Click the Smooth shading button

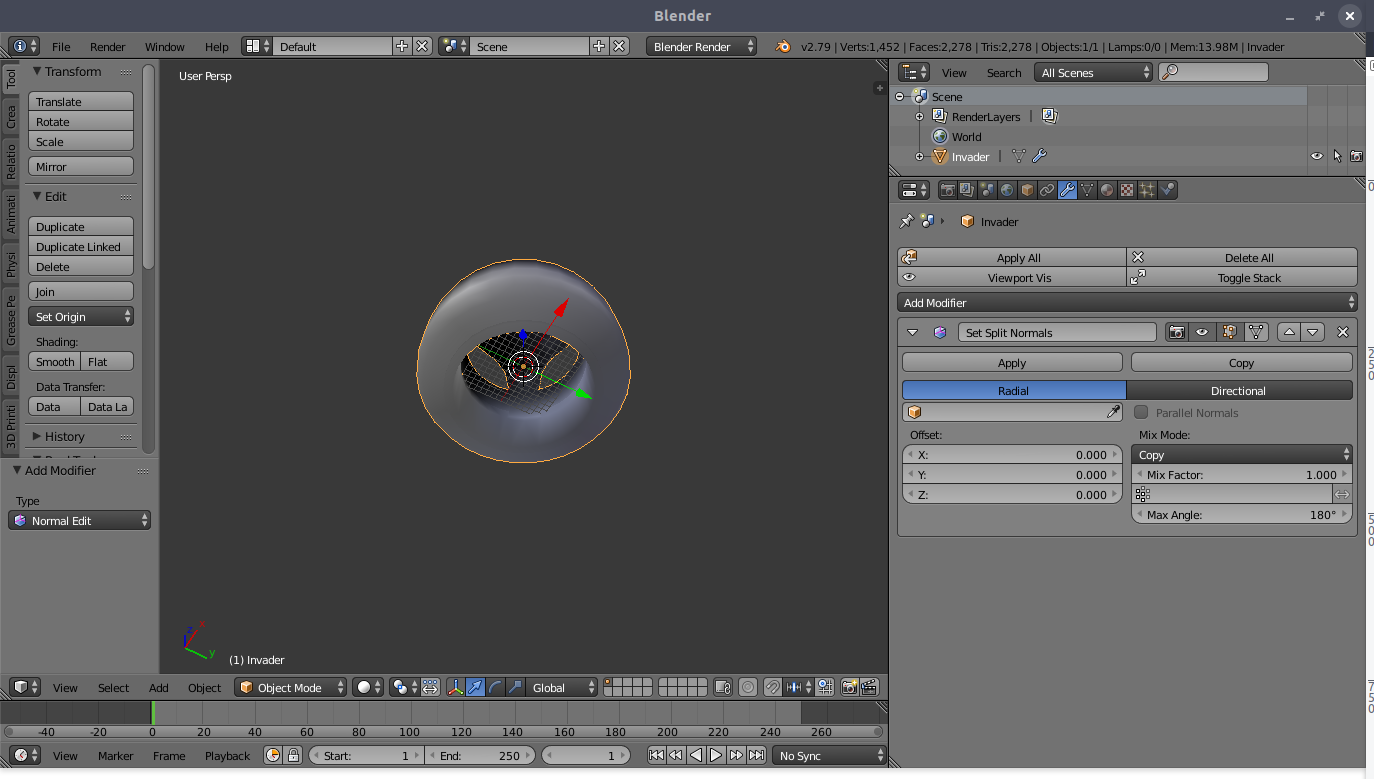click(54, 362)
